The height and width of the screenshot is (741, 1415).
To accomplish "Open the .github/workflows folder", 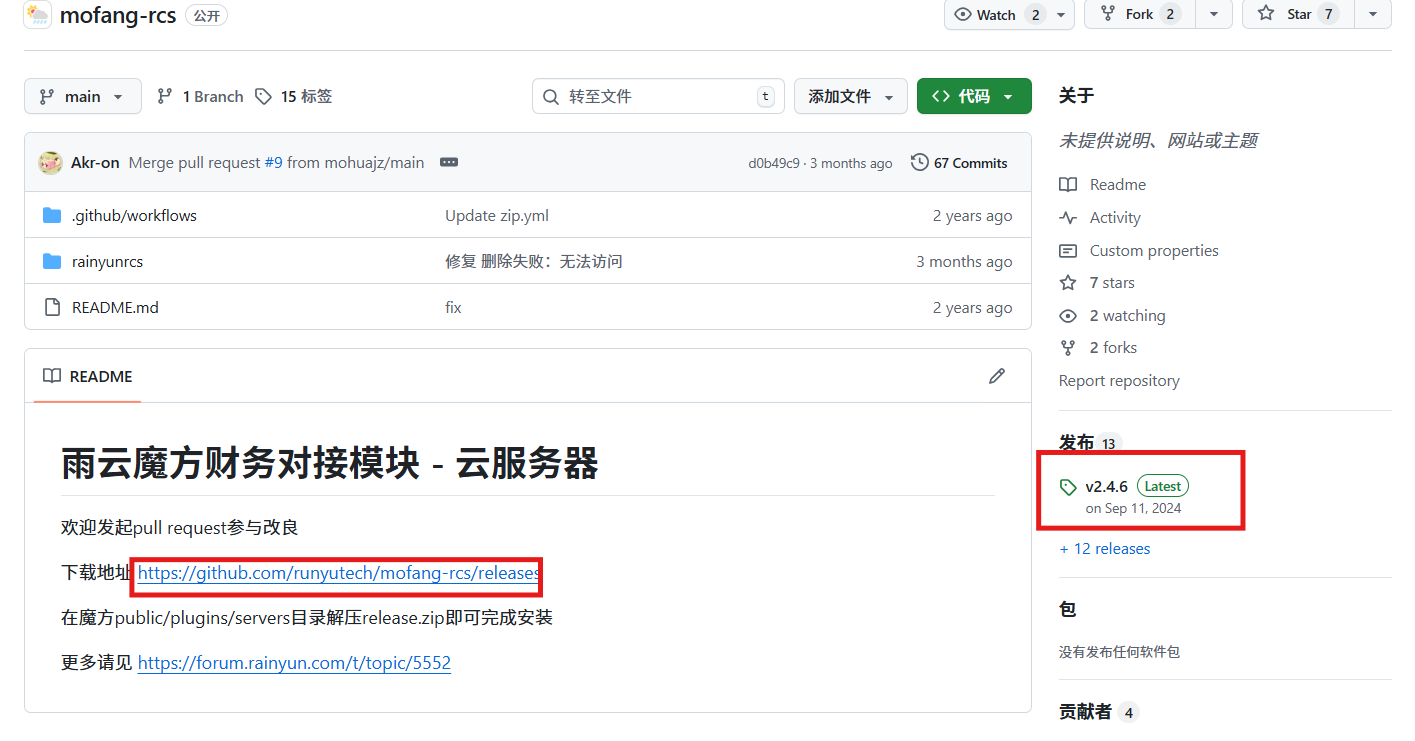I will [134, 215].
